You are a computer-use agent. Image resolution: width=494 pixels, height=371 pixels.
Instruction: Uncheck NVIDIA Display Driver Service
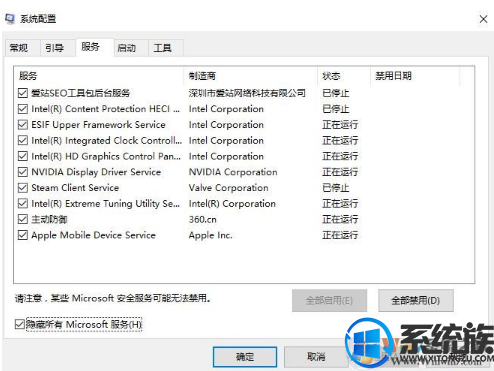(x=23, y=172)
